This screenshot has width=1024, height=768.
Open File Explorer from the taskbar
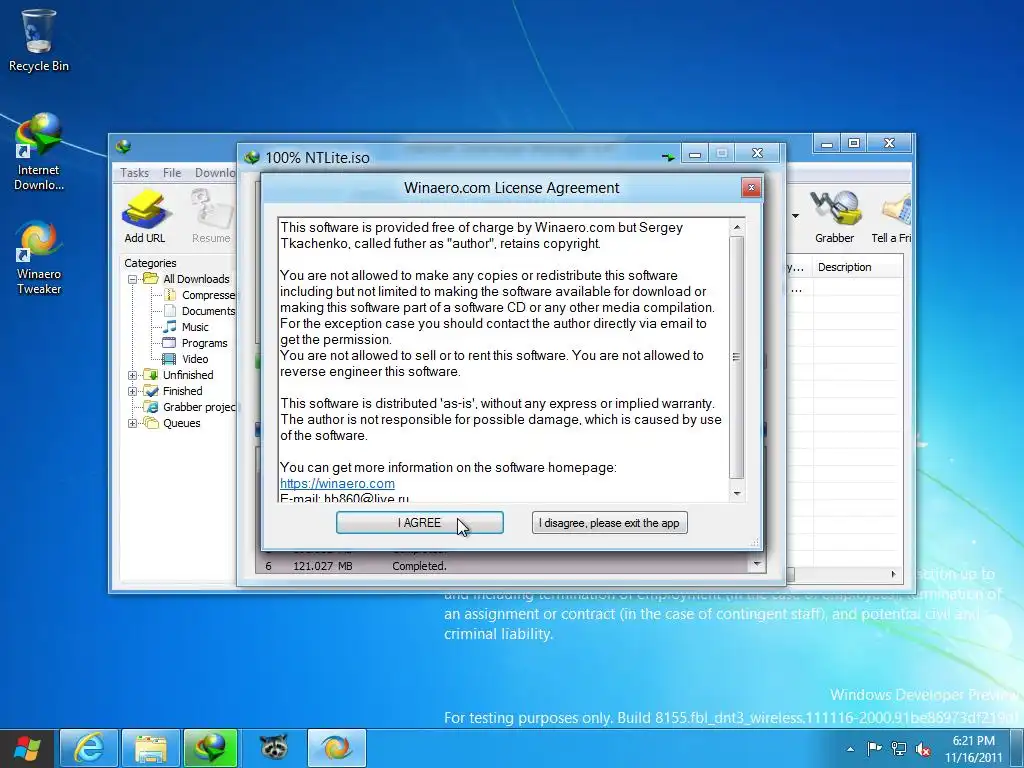point(151,748)
